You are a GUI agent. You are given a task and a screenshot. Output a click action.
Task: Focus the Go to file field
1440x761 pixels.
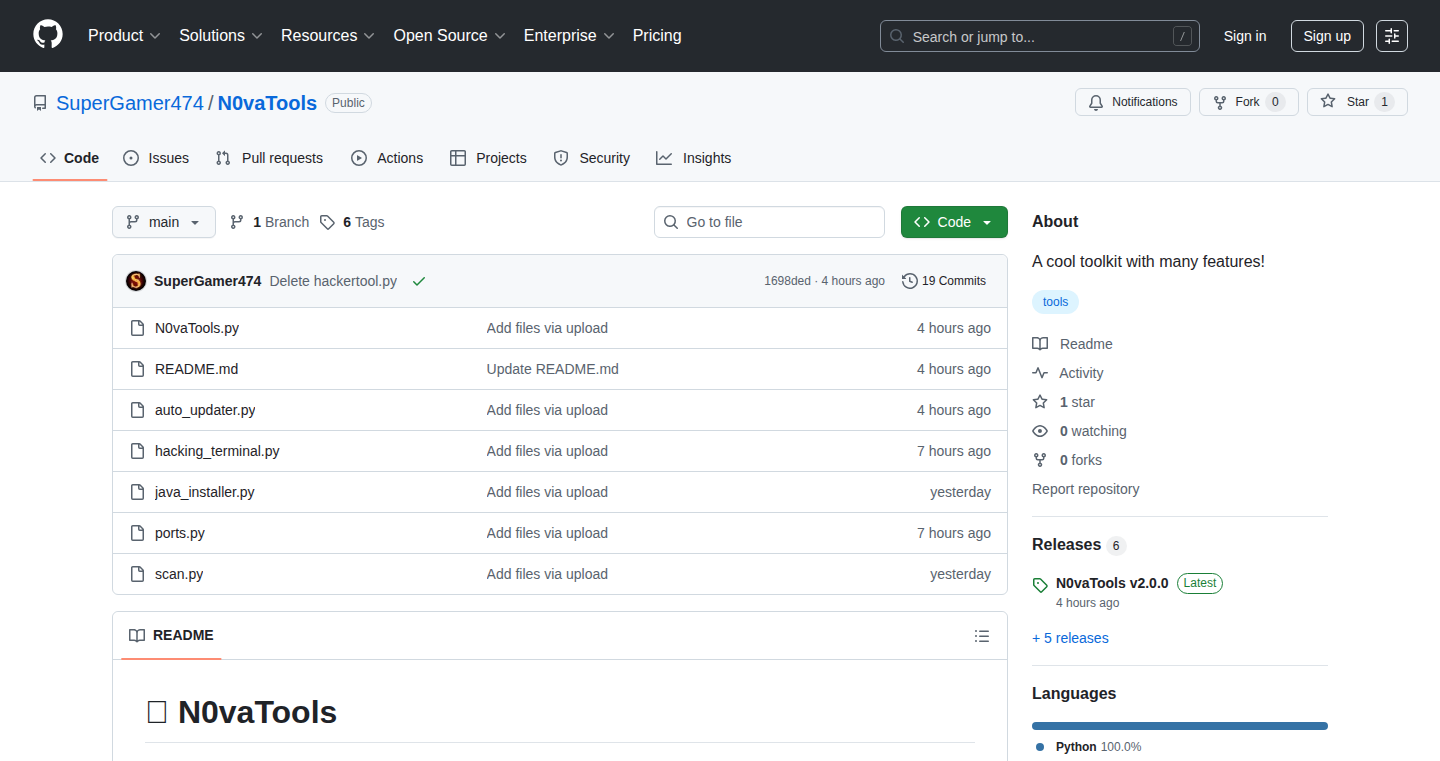click(x=769, y=222)
